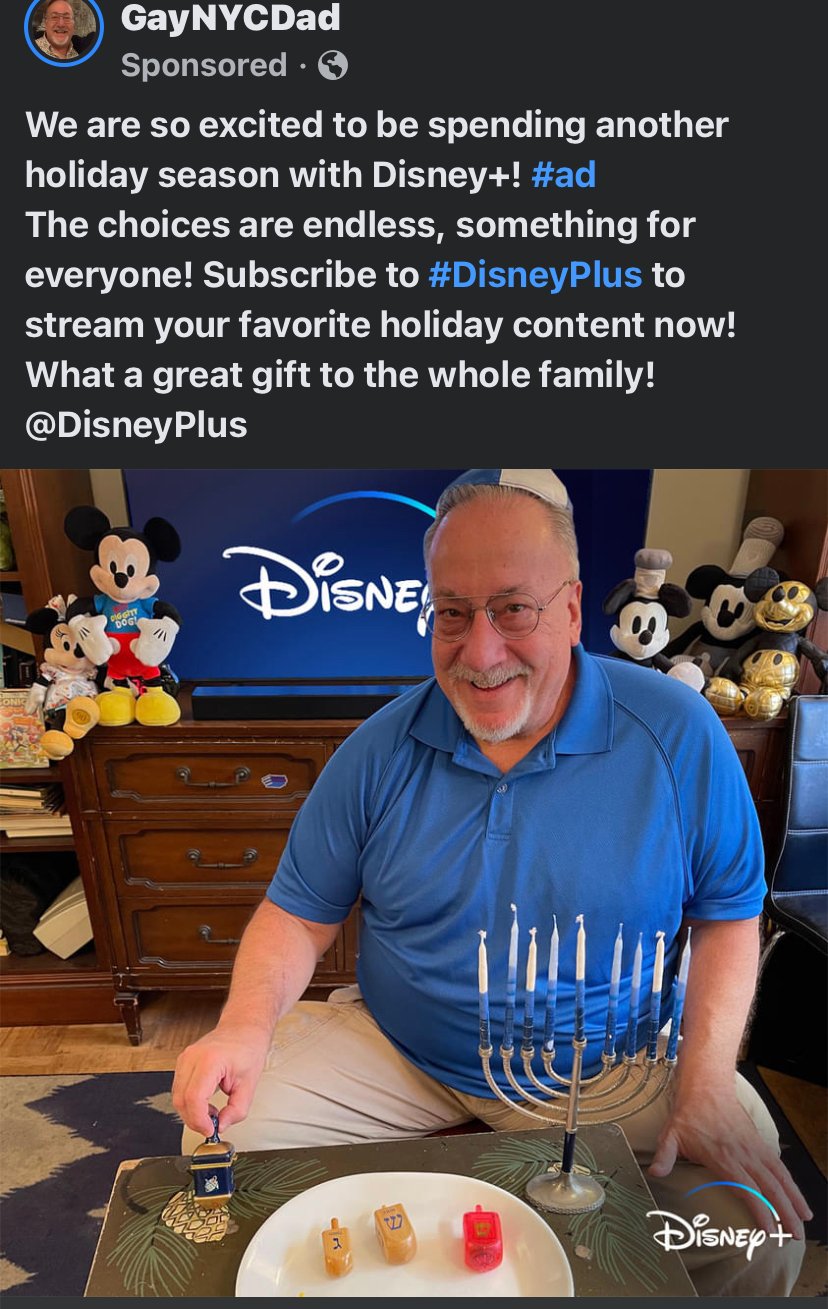828x1309 pixels.
Task: Open the #DisneyPlus hashtag link
Action: [535, 275]
